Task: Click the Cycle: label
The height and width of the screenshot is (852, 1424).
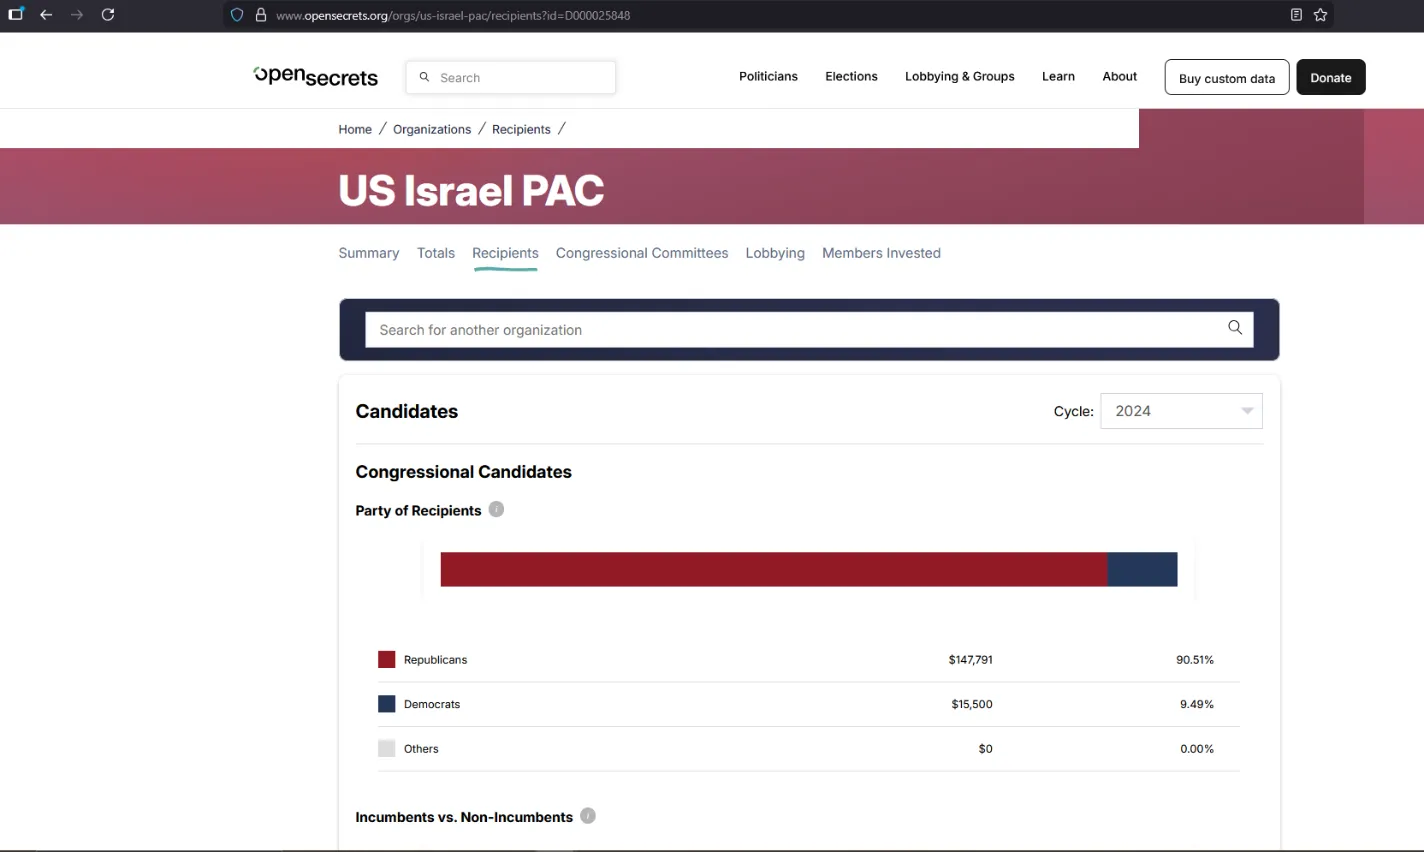Action: click(x=1074, y=411)
